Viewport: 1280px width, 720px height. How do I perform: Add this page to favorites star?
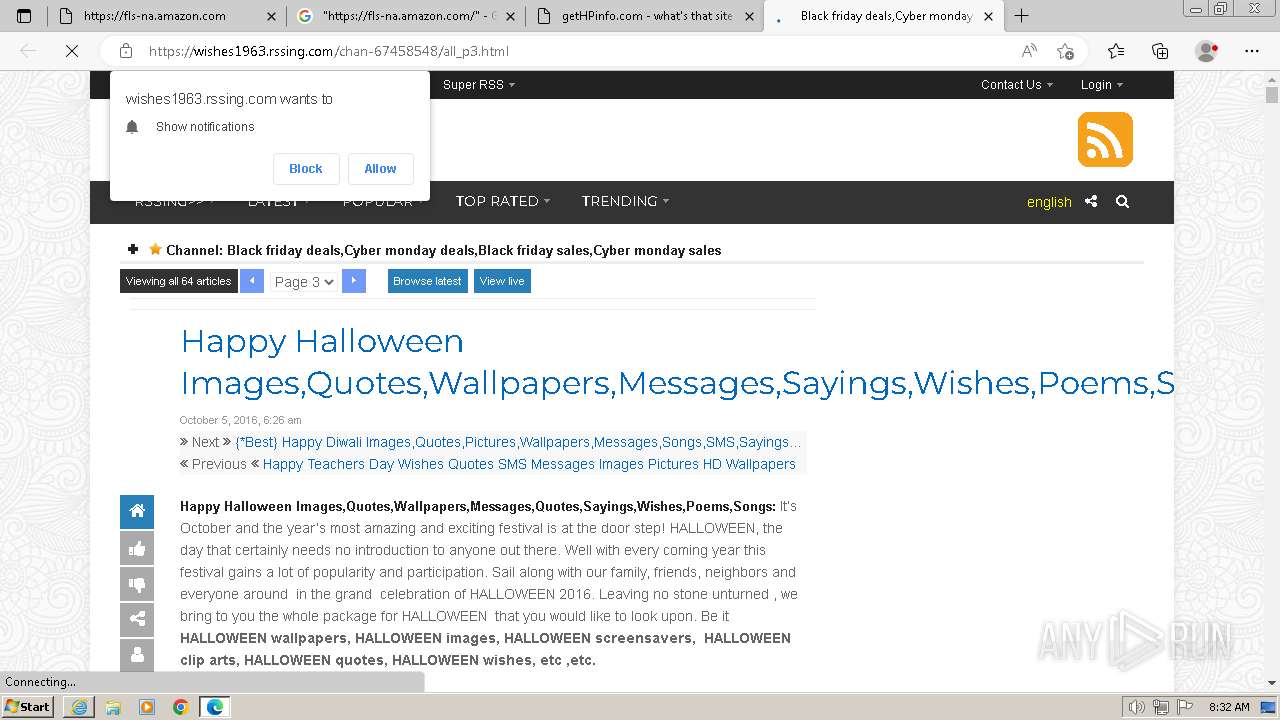pos(1065,51)
